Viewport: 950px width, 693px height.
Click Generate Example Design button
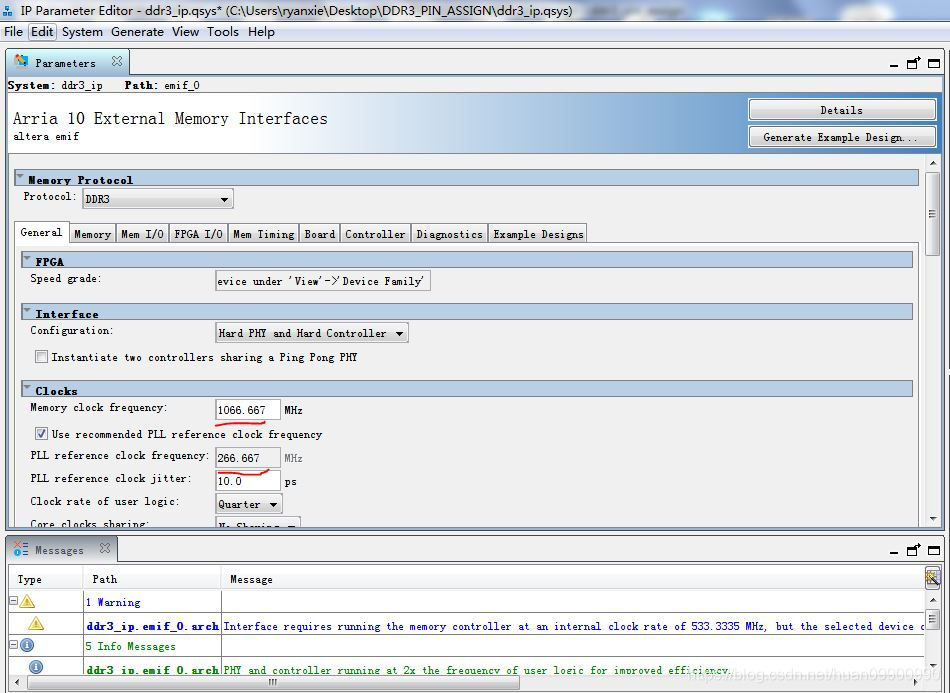pos(842,137)
